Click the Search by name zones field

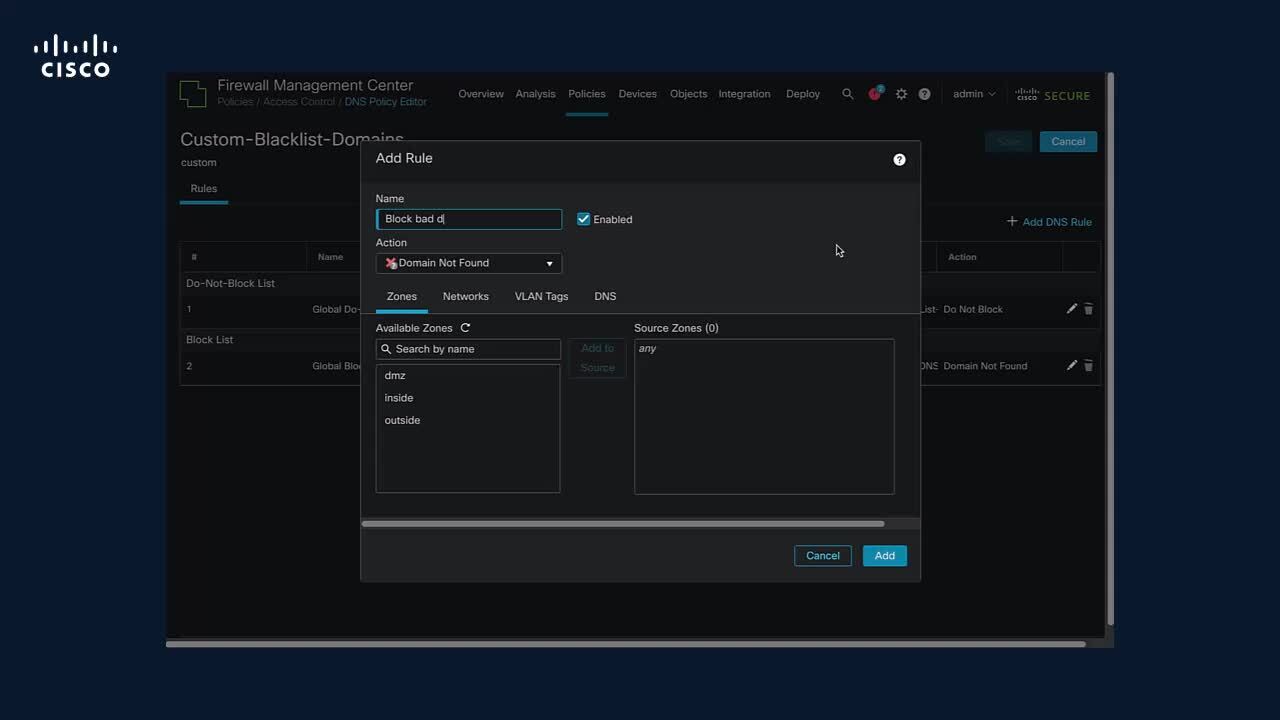pos(468,349)
